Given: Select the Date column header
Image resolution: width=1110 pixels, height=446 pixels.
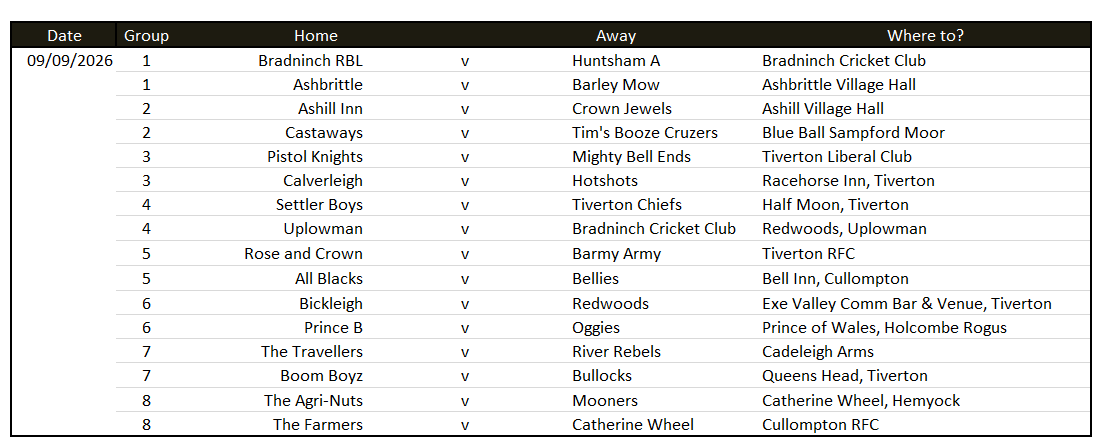Looking at the screenshot, I should pyautogui.click(x=64, y=35).
